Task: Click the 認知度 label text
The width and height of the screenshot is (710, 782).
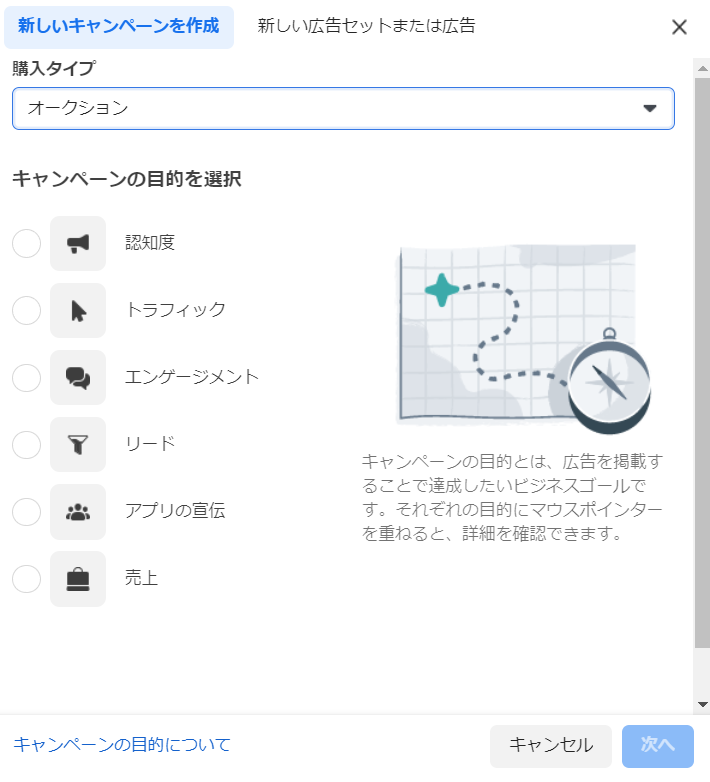Action: pos(150,243)
